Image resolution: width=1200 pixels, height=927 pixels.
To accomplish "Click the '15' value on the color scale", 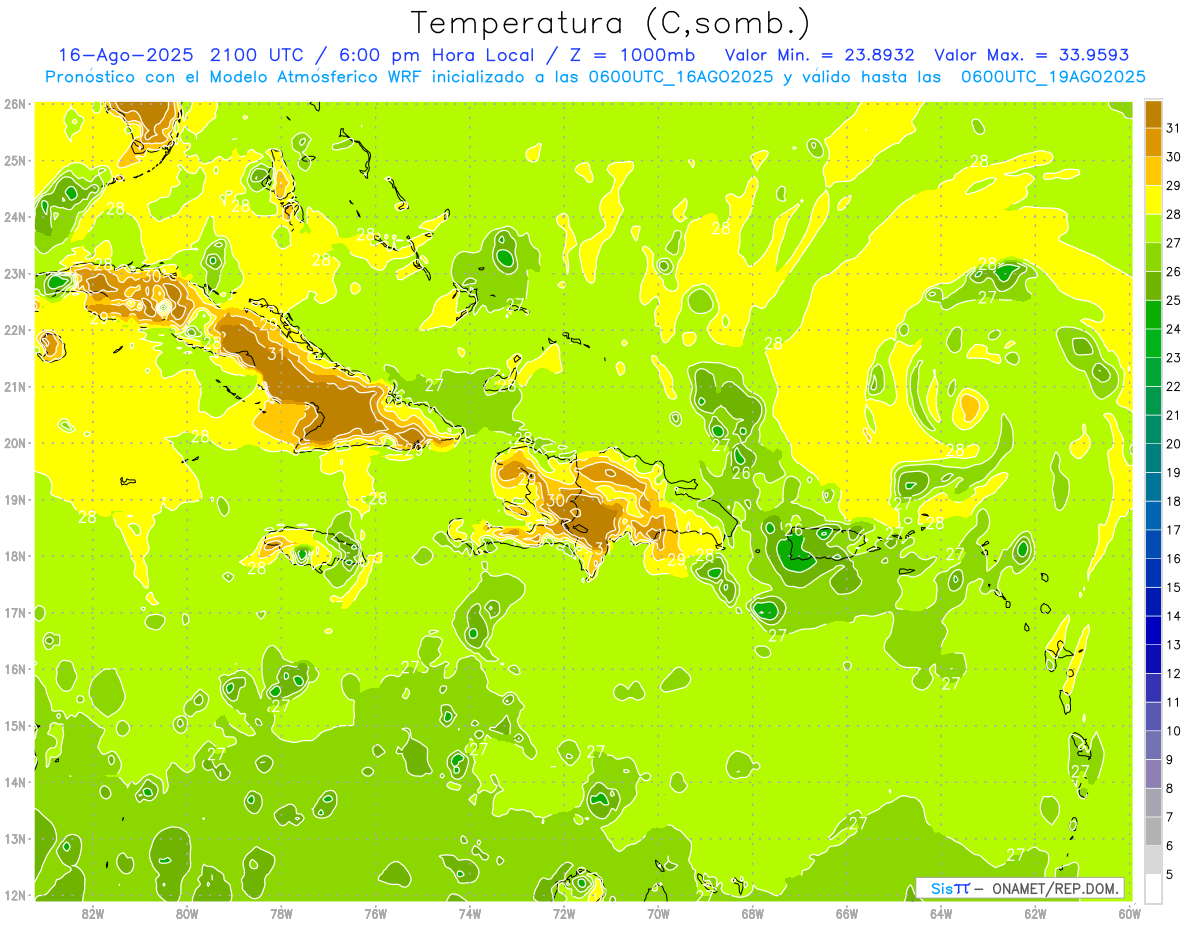I will 1174,587.
